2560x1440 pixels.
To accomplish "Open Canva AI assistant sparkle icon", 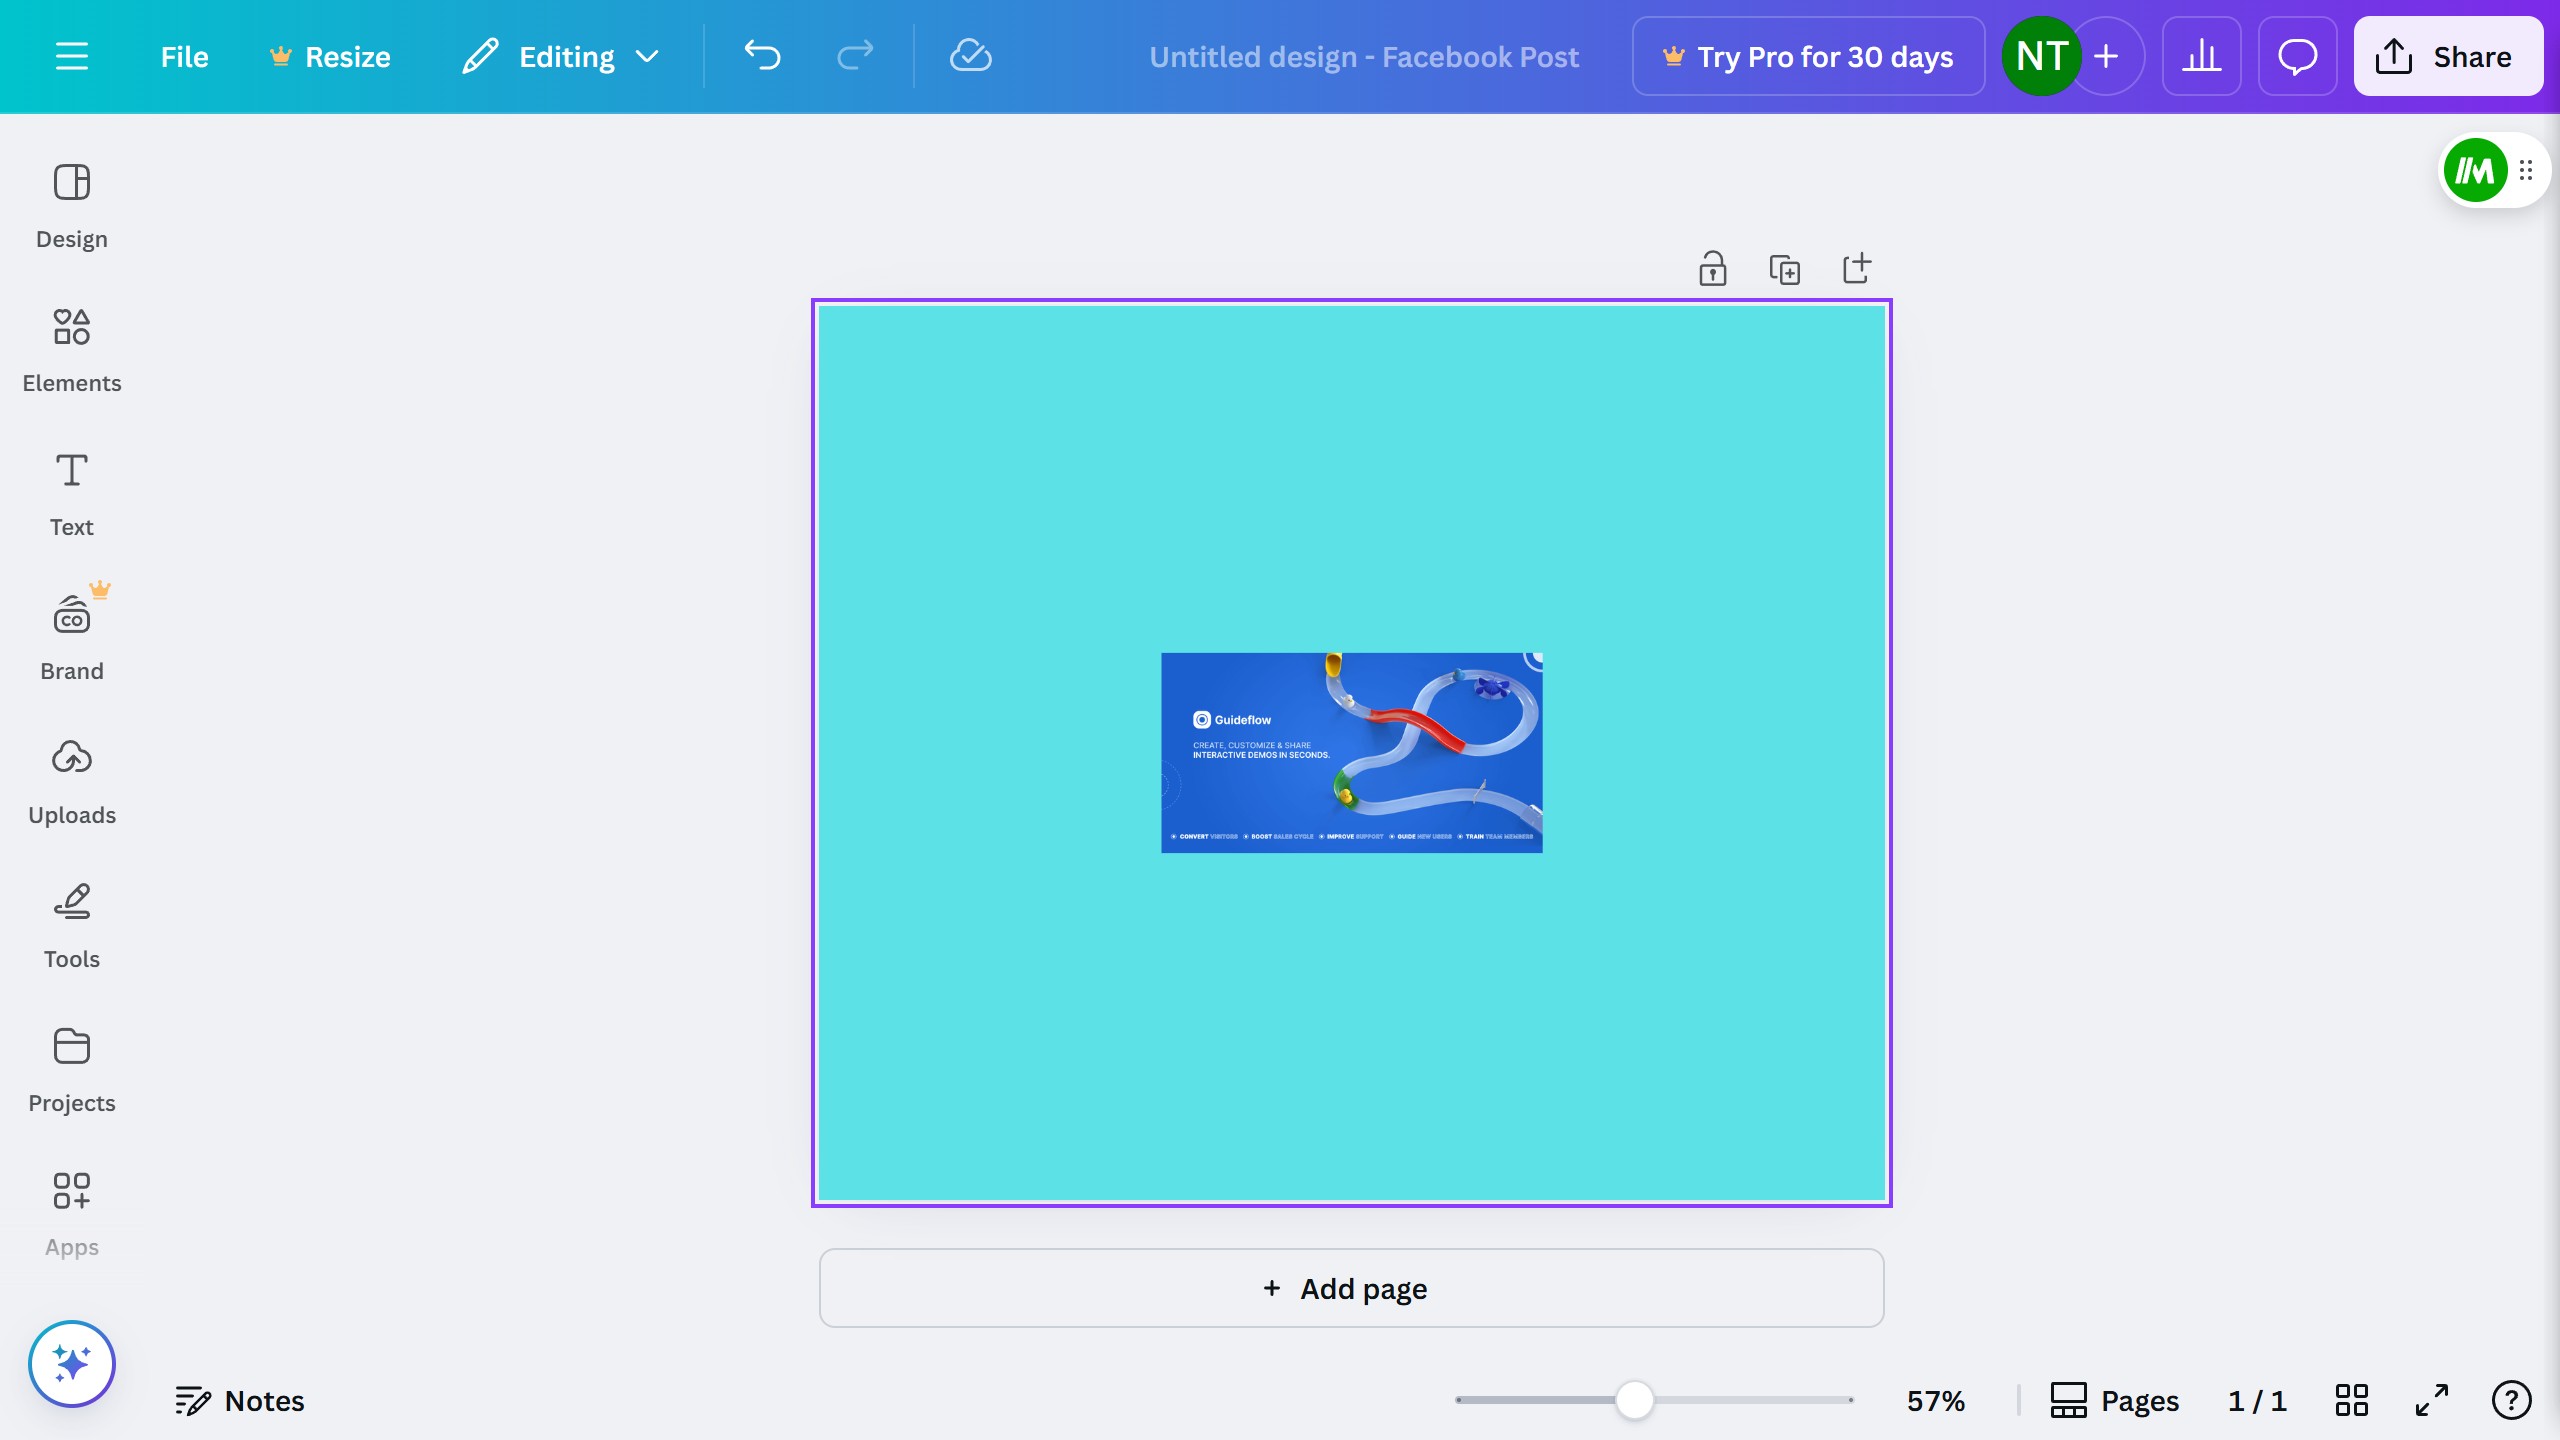I will click(x=71, y=1362).
